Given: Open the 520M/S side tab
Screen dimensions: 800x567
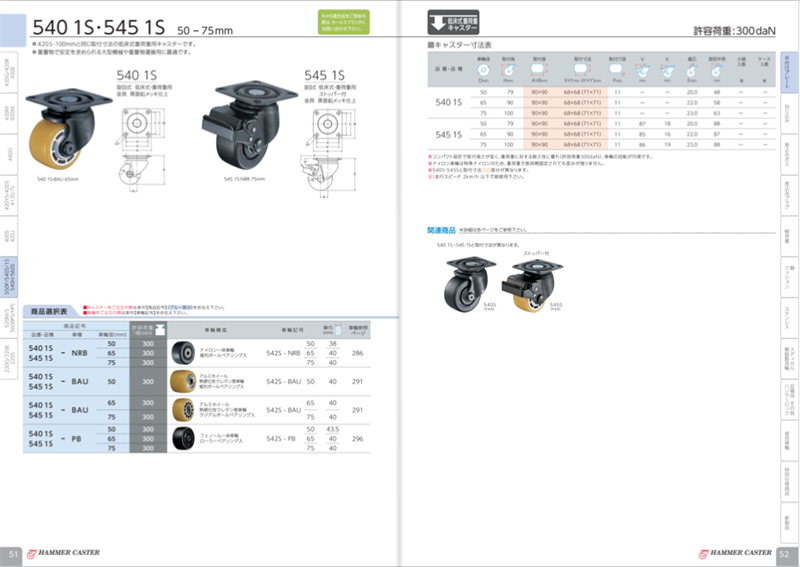Looking at the screenshot, I should pos(9,318).
